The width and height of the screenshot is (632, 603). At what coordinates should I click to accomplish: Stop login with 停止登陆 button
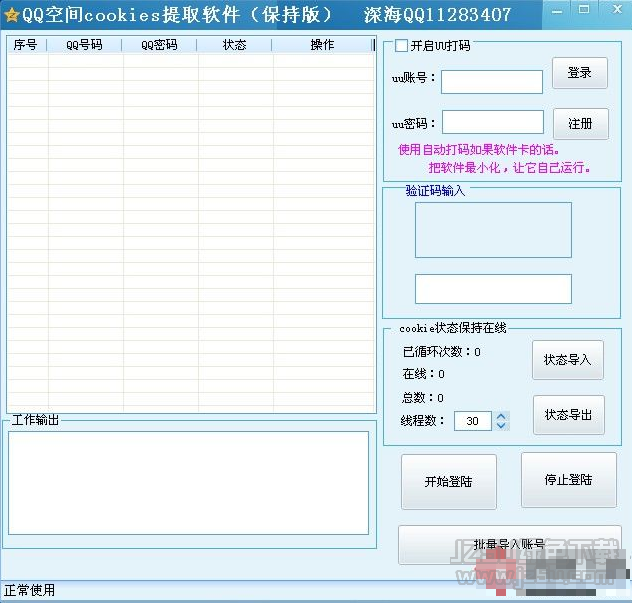click(x=568, y=480)
